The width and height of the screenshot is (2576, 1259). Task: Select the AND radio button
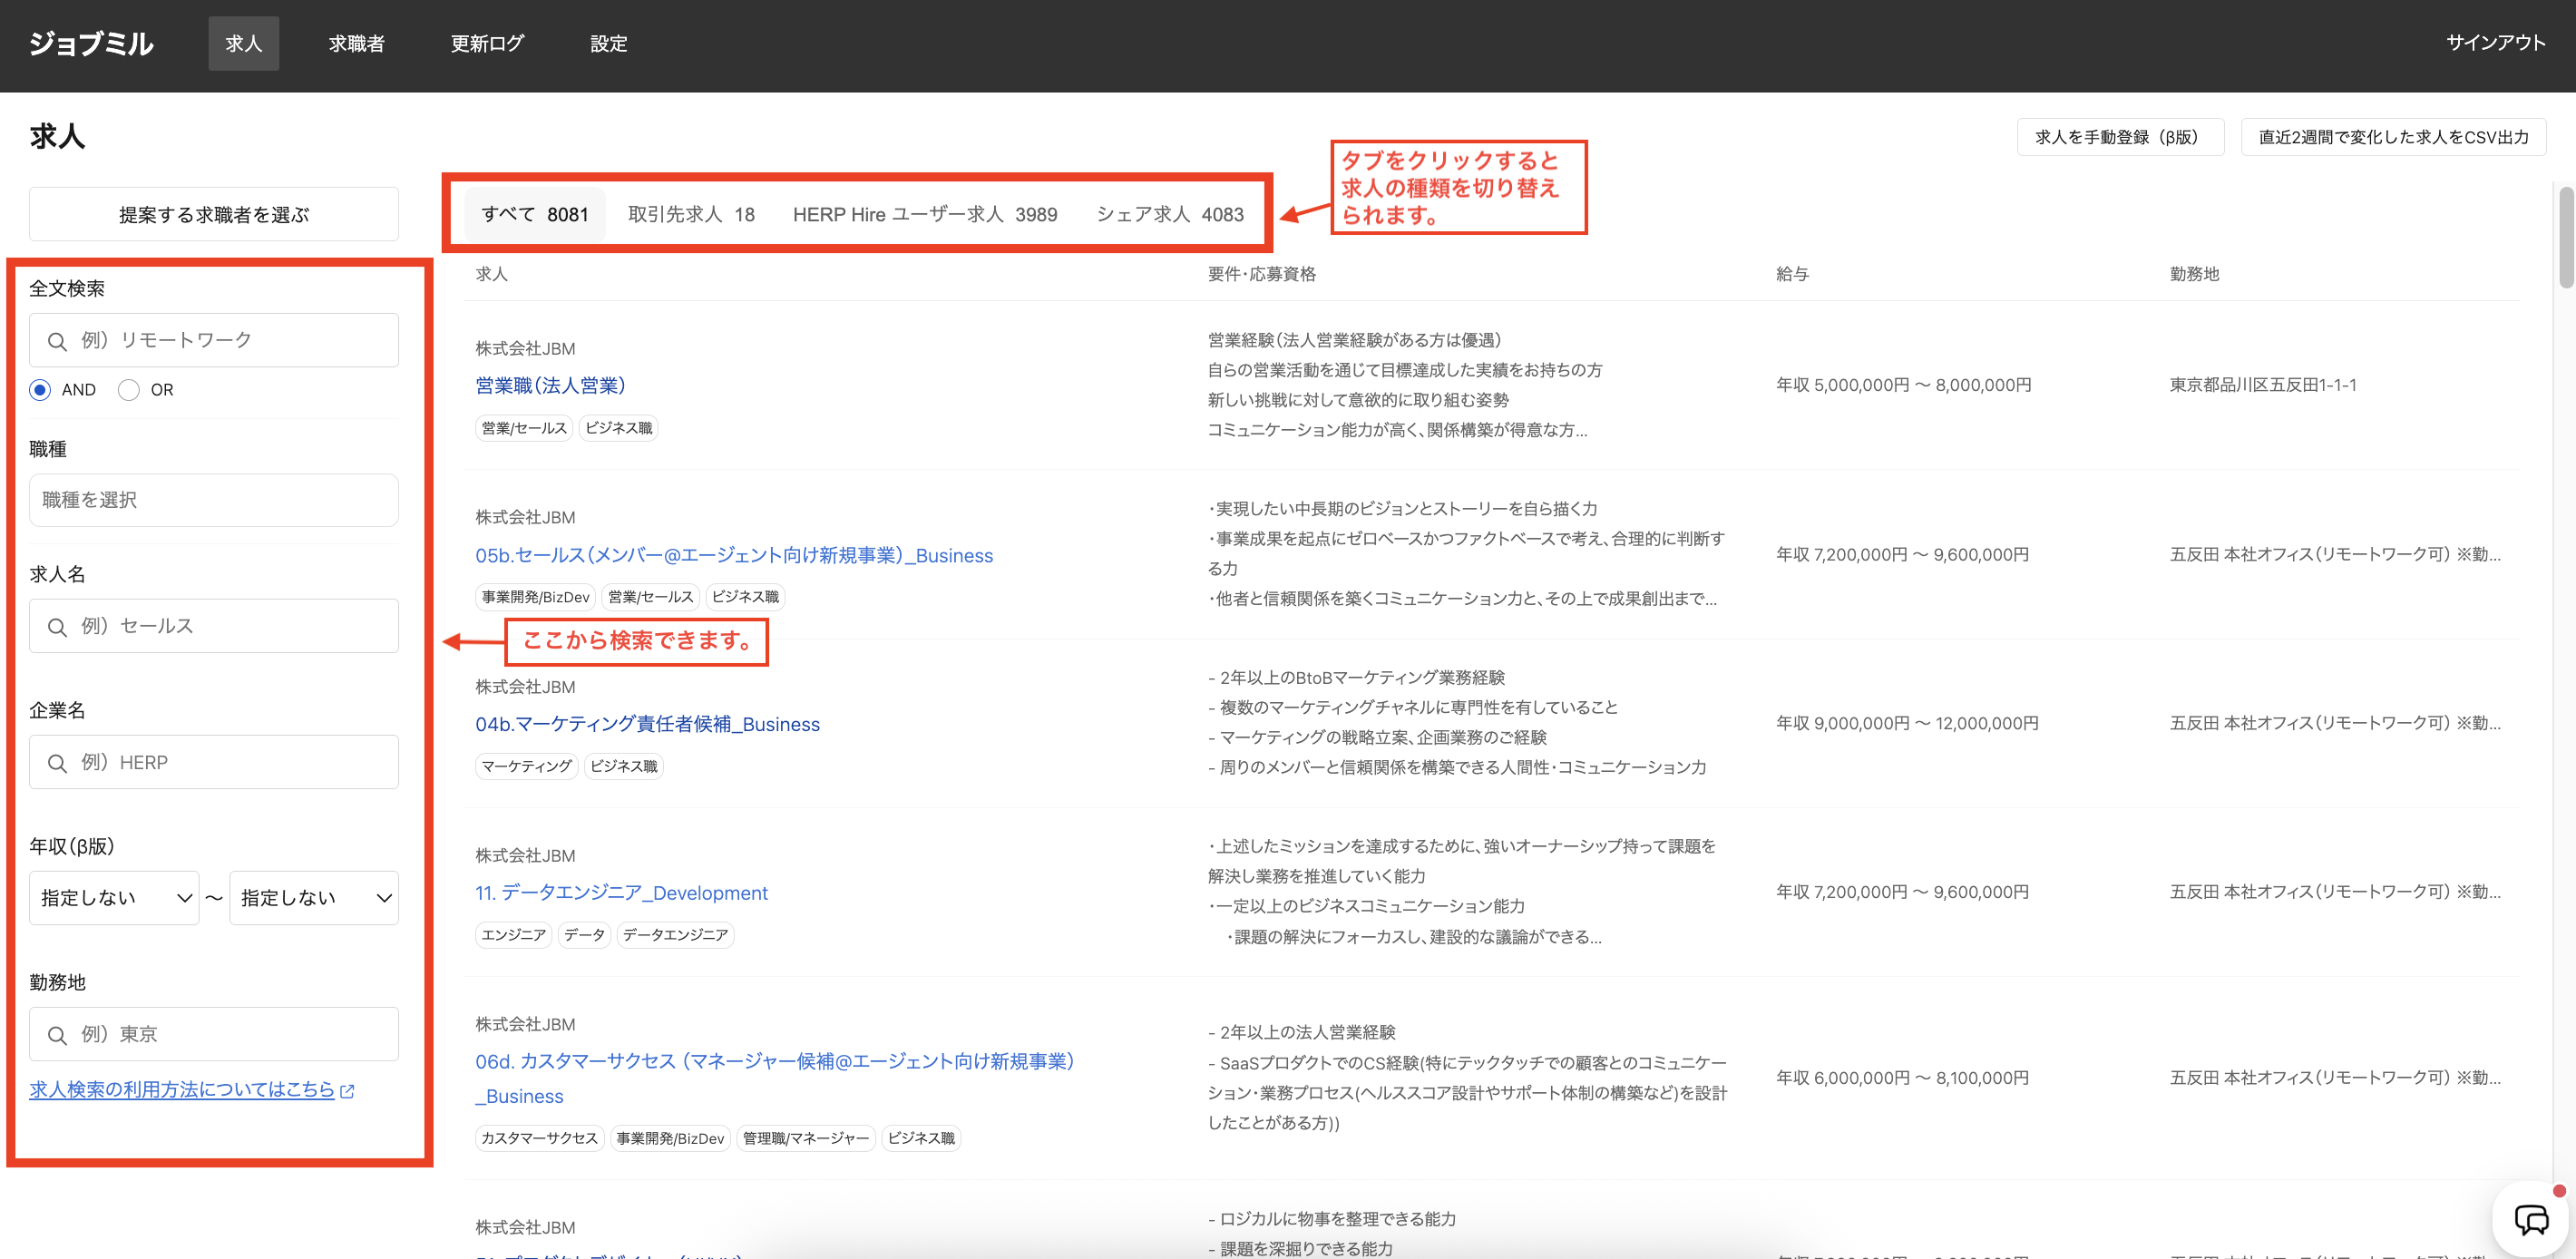[x=40, y=390]
